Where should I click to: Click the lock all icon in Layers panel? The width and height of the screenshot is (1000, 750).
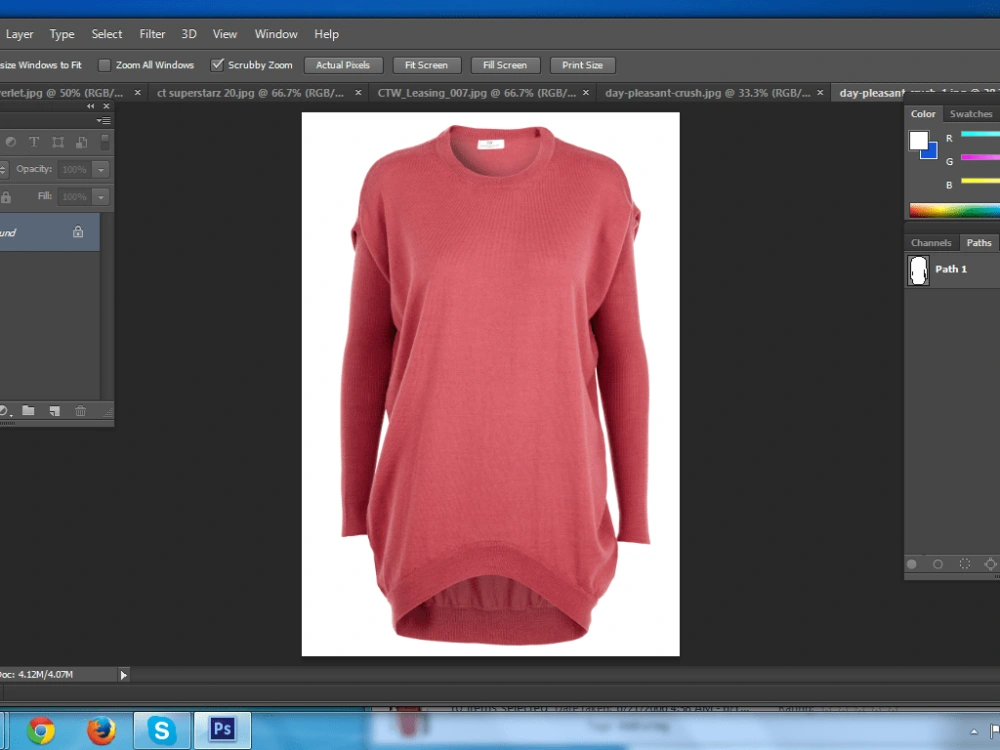click(6, 197)
